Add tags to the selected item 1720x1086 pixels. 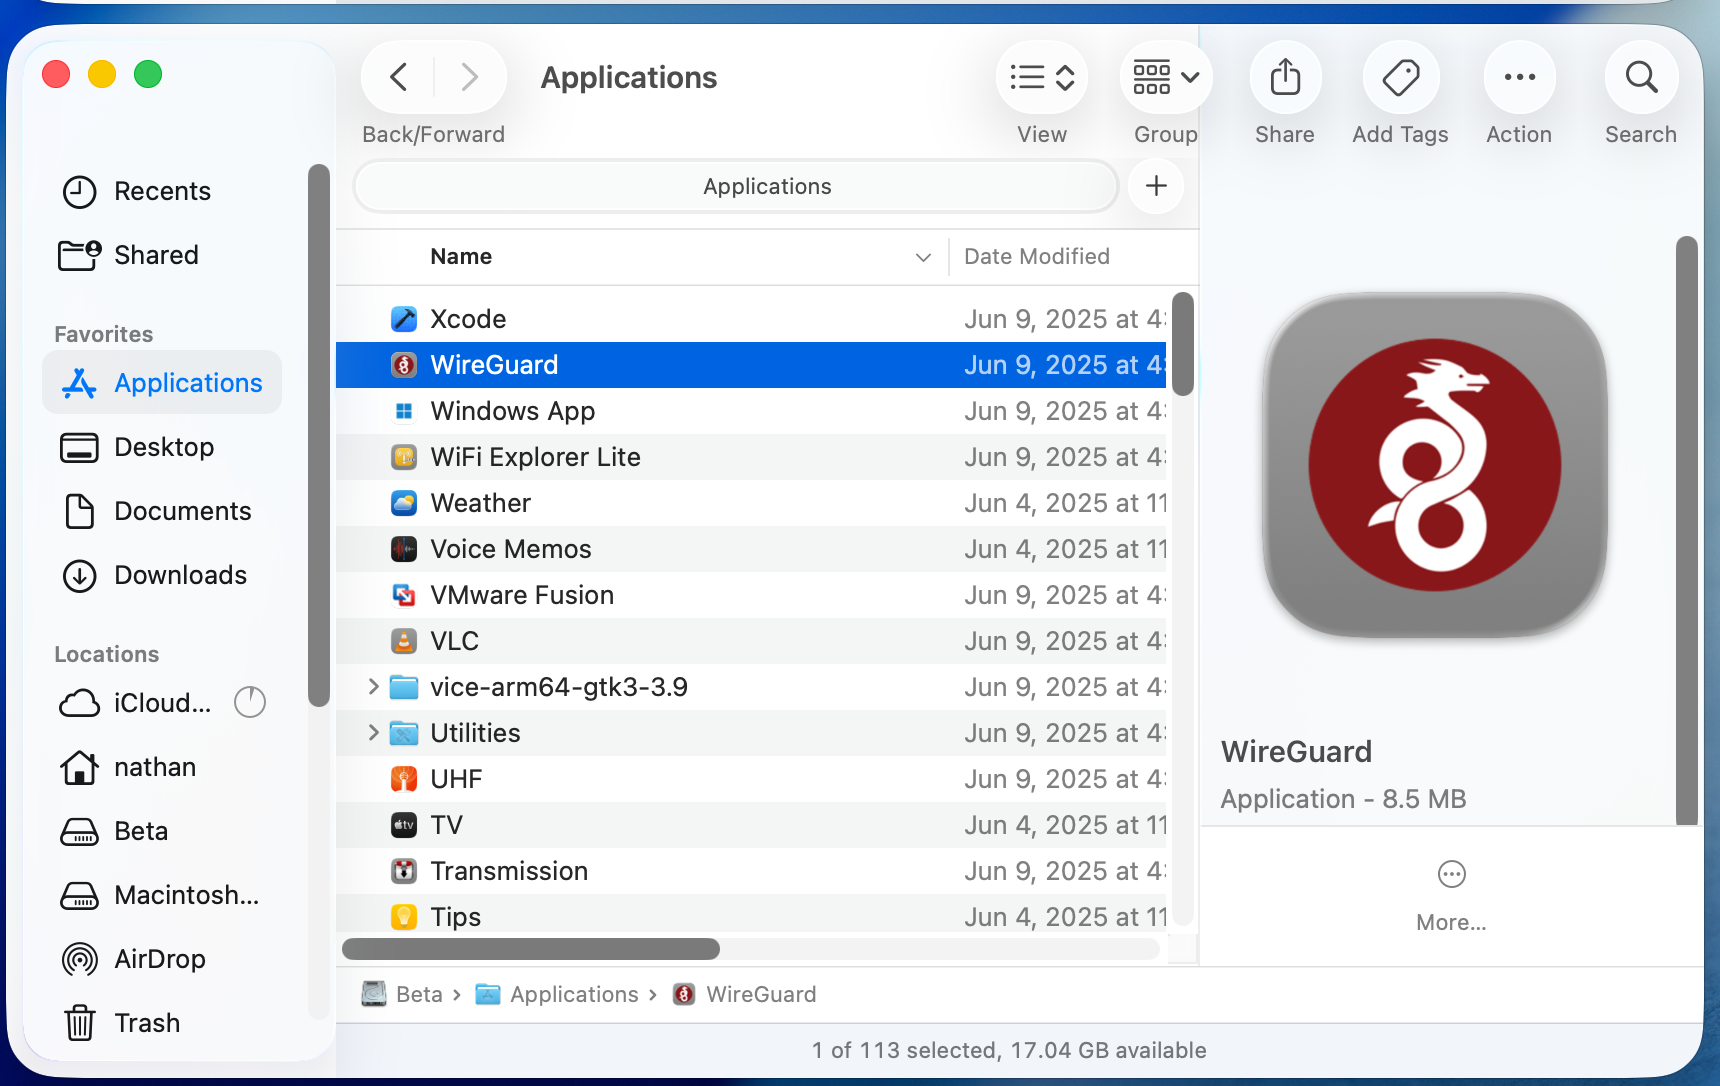tap(1400, 77)
